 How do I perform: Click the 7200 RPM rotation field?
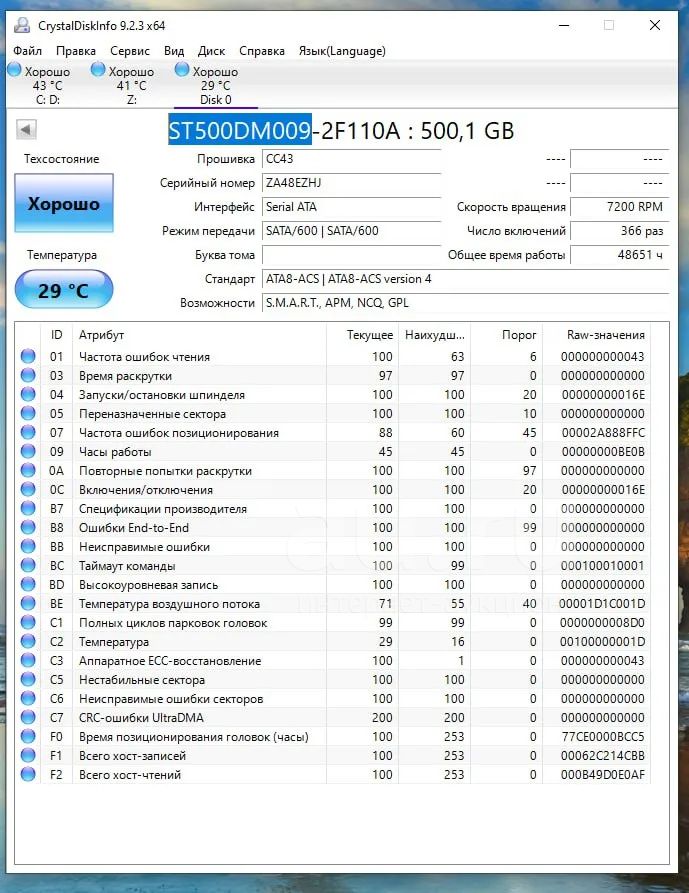[620, 207]
